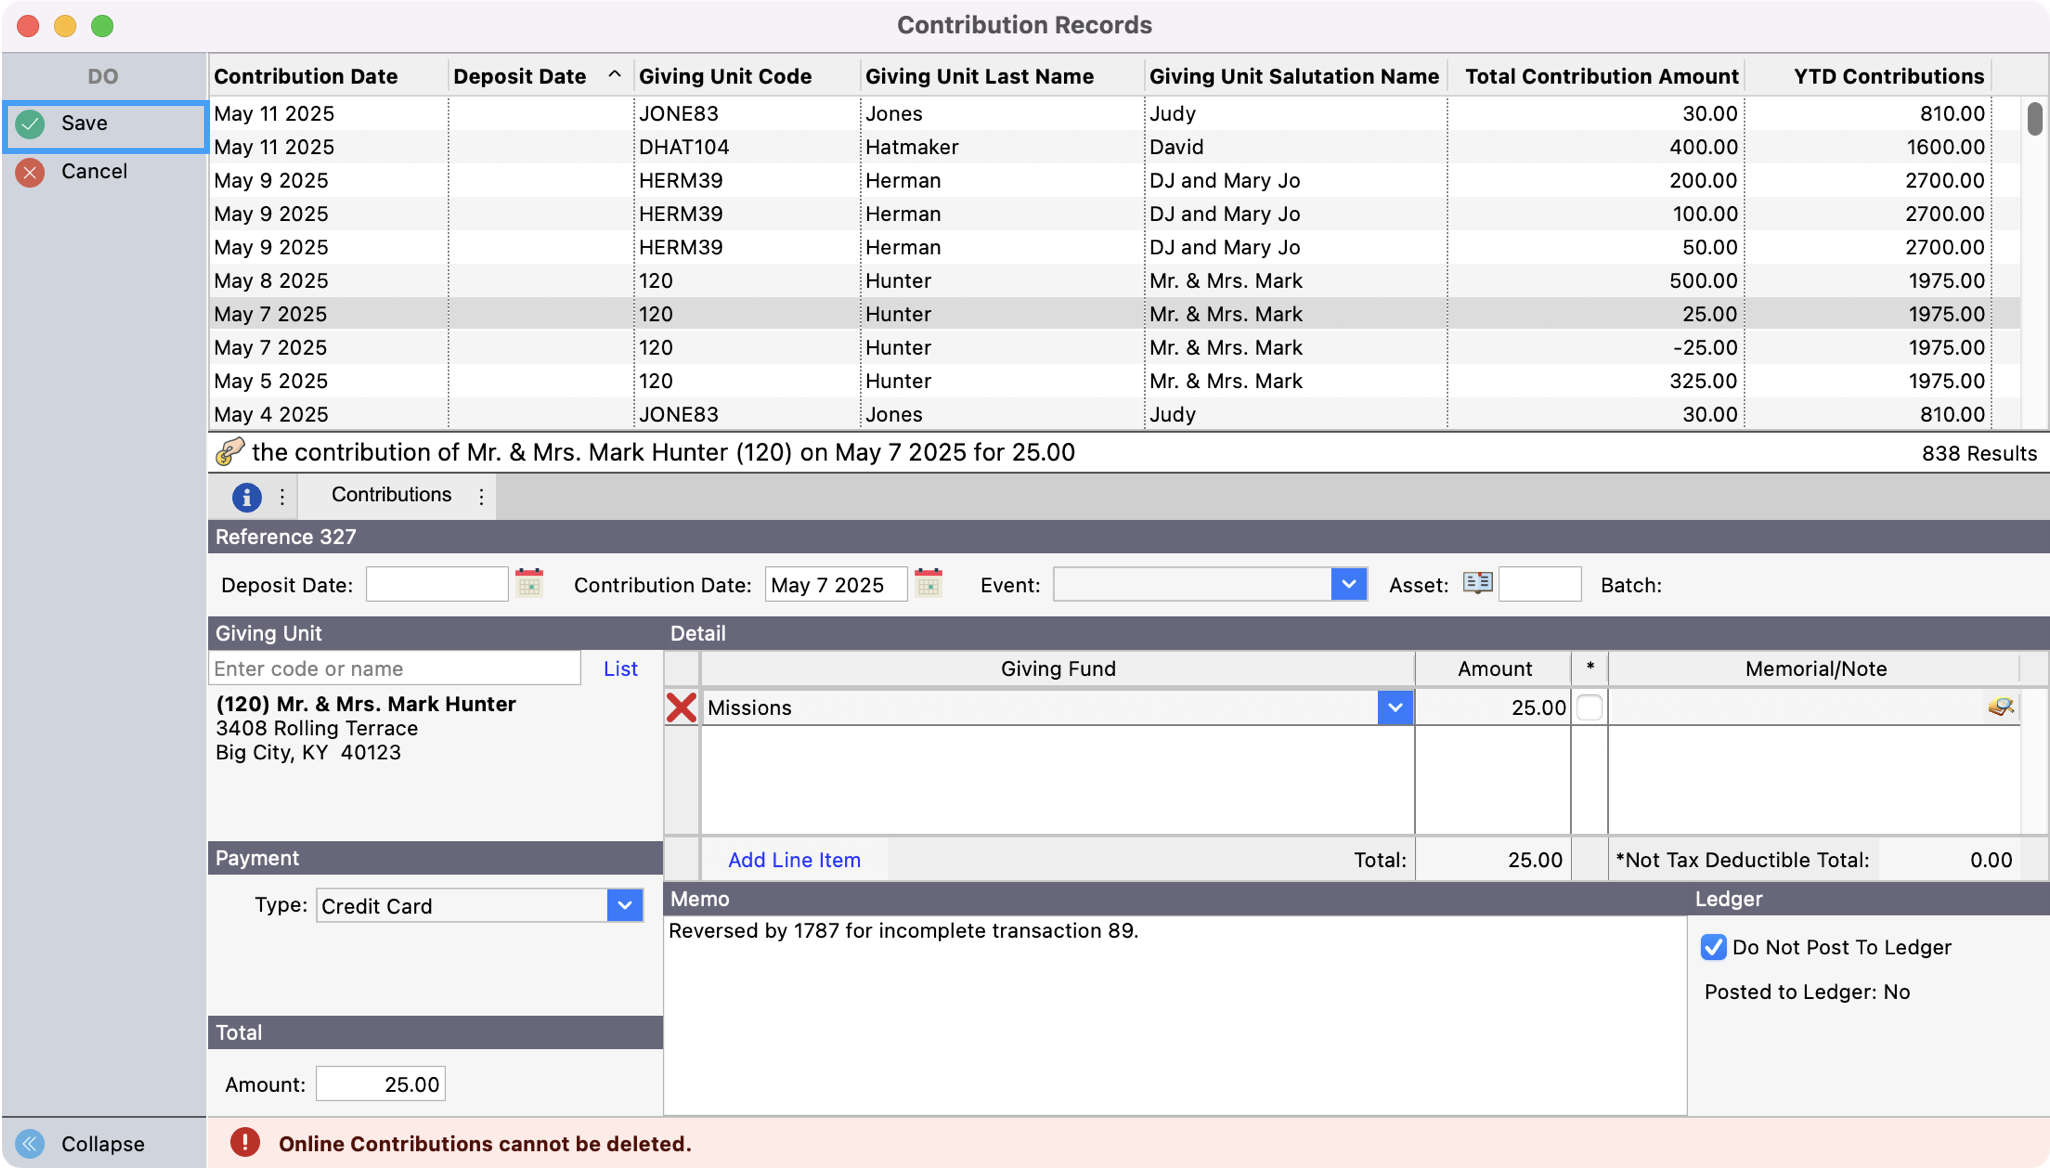Click Add Line Item
The height and width of the screenshot is (1168, 2050).
tap(794, 859)
